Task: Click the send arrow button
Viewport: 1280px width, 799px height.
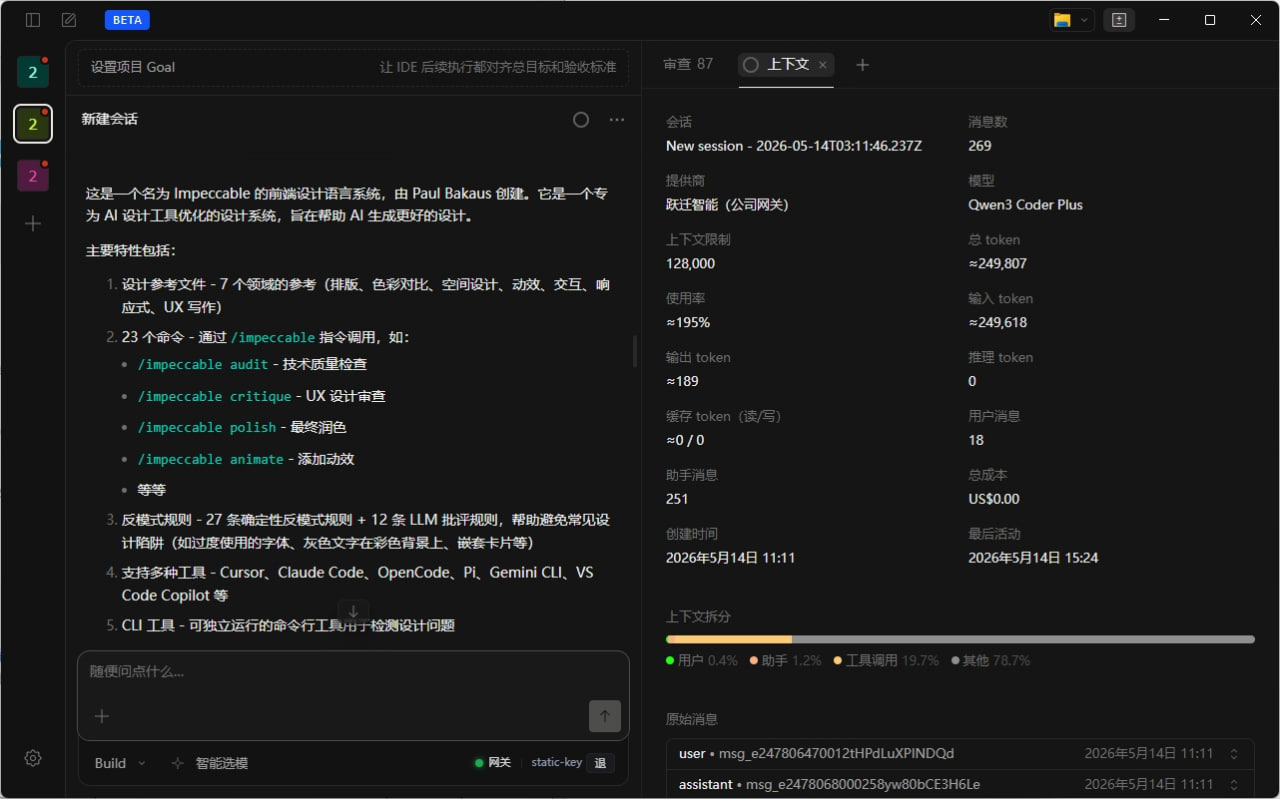Action: (605, 716)
